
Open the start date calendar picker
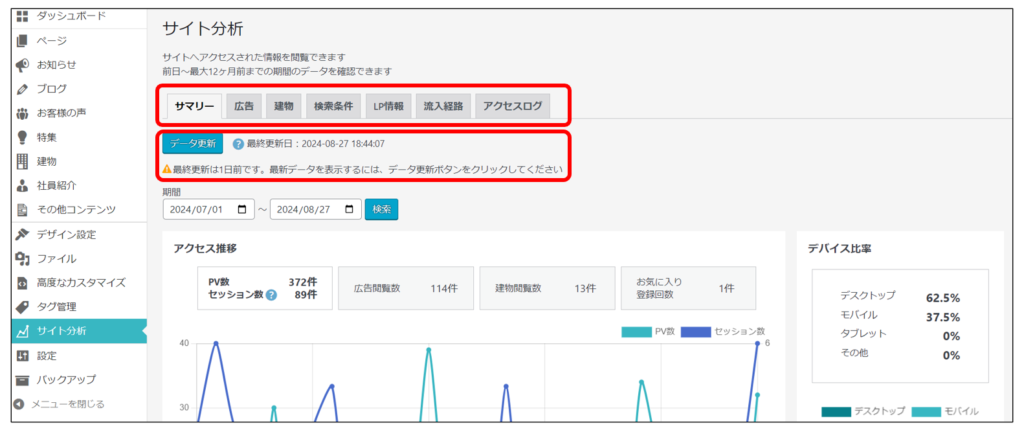[x=241, y=210]
